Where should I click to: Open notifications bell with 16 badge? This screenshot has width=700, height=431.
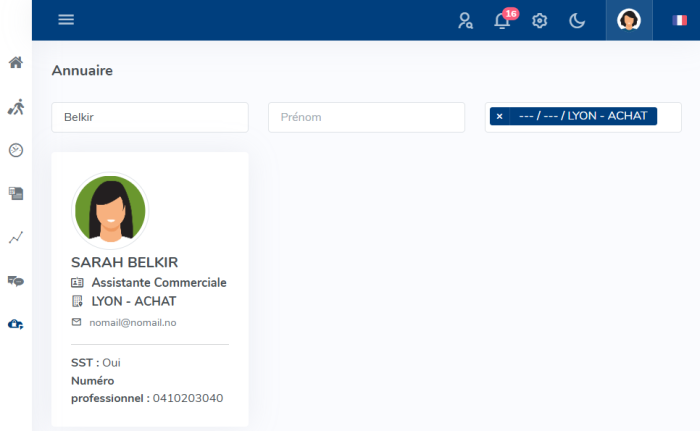pos(502,20)
